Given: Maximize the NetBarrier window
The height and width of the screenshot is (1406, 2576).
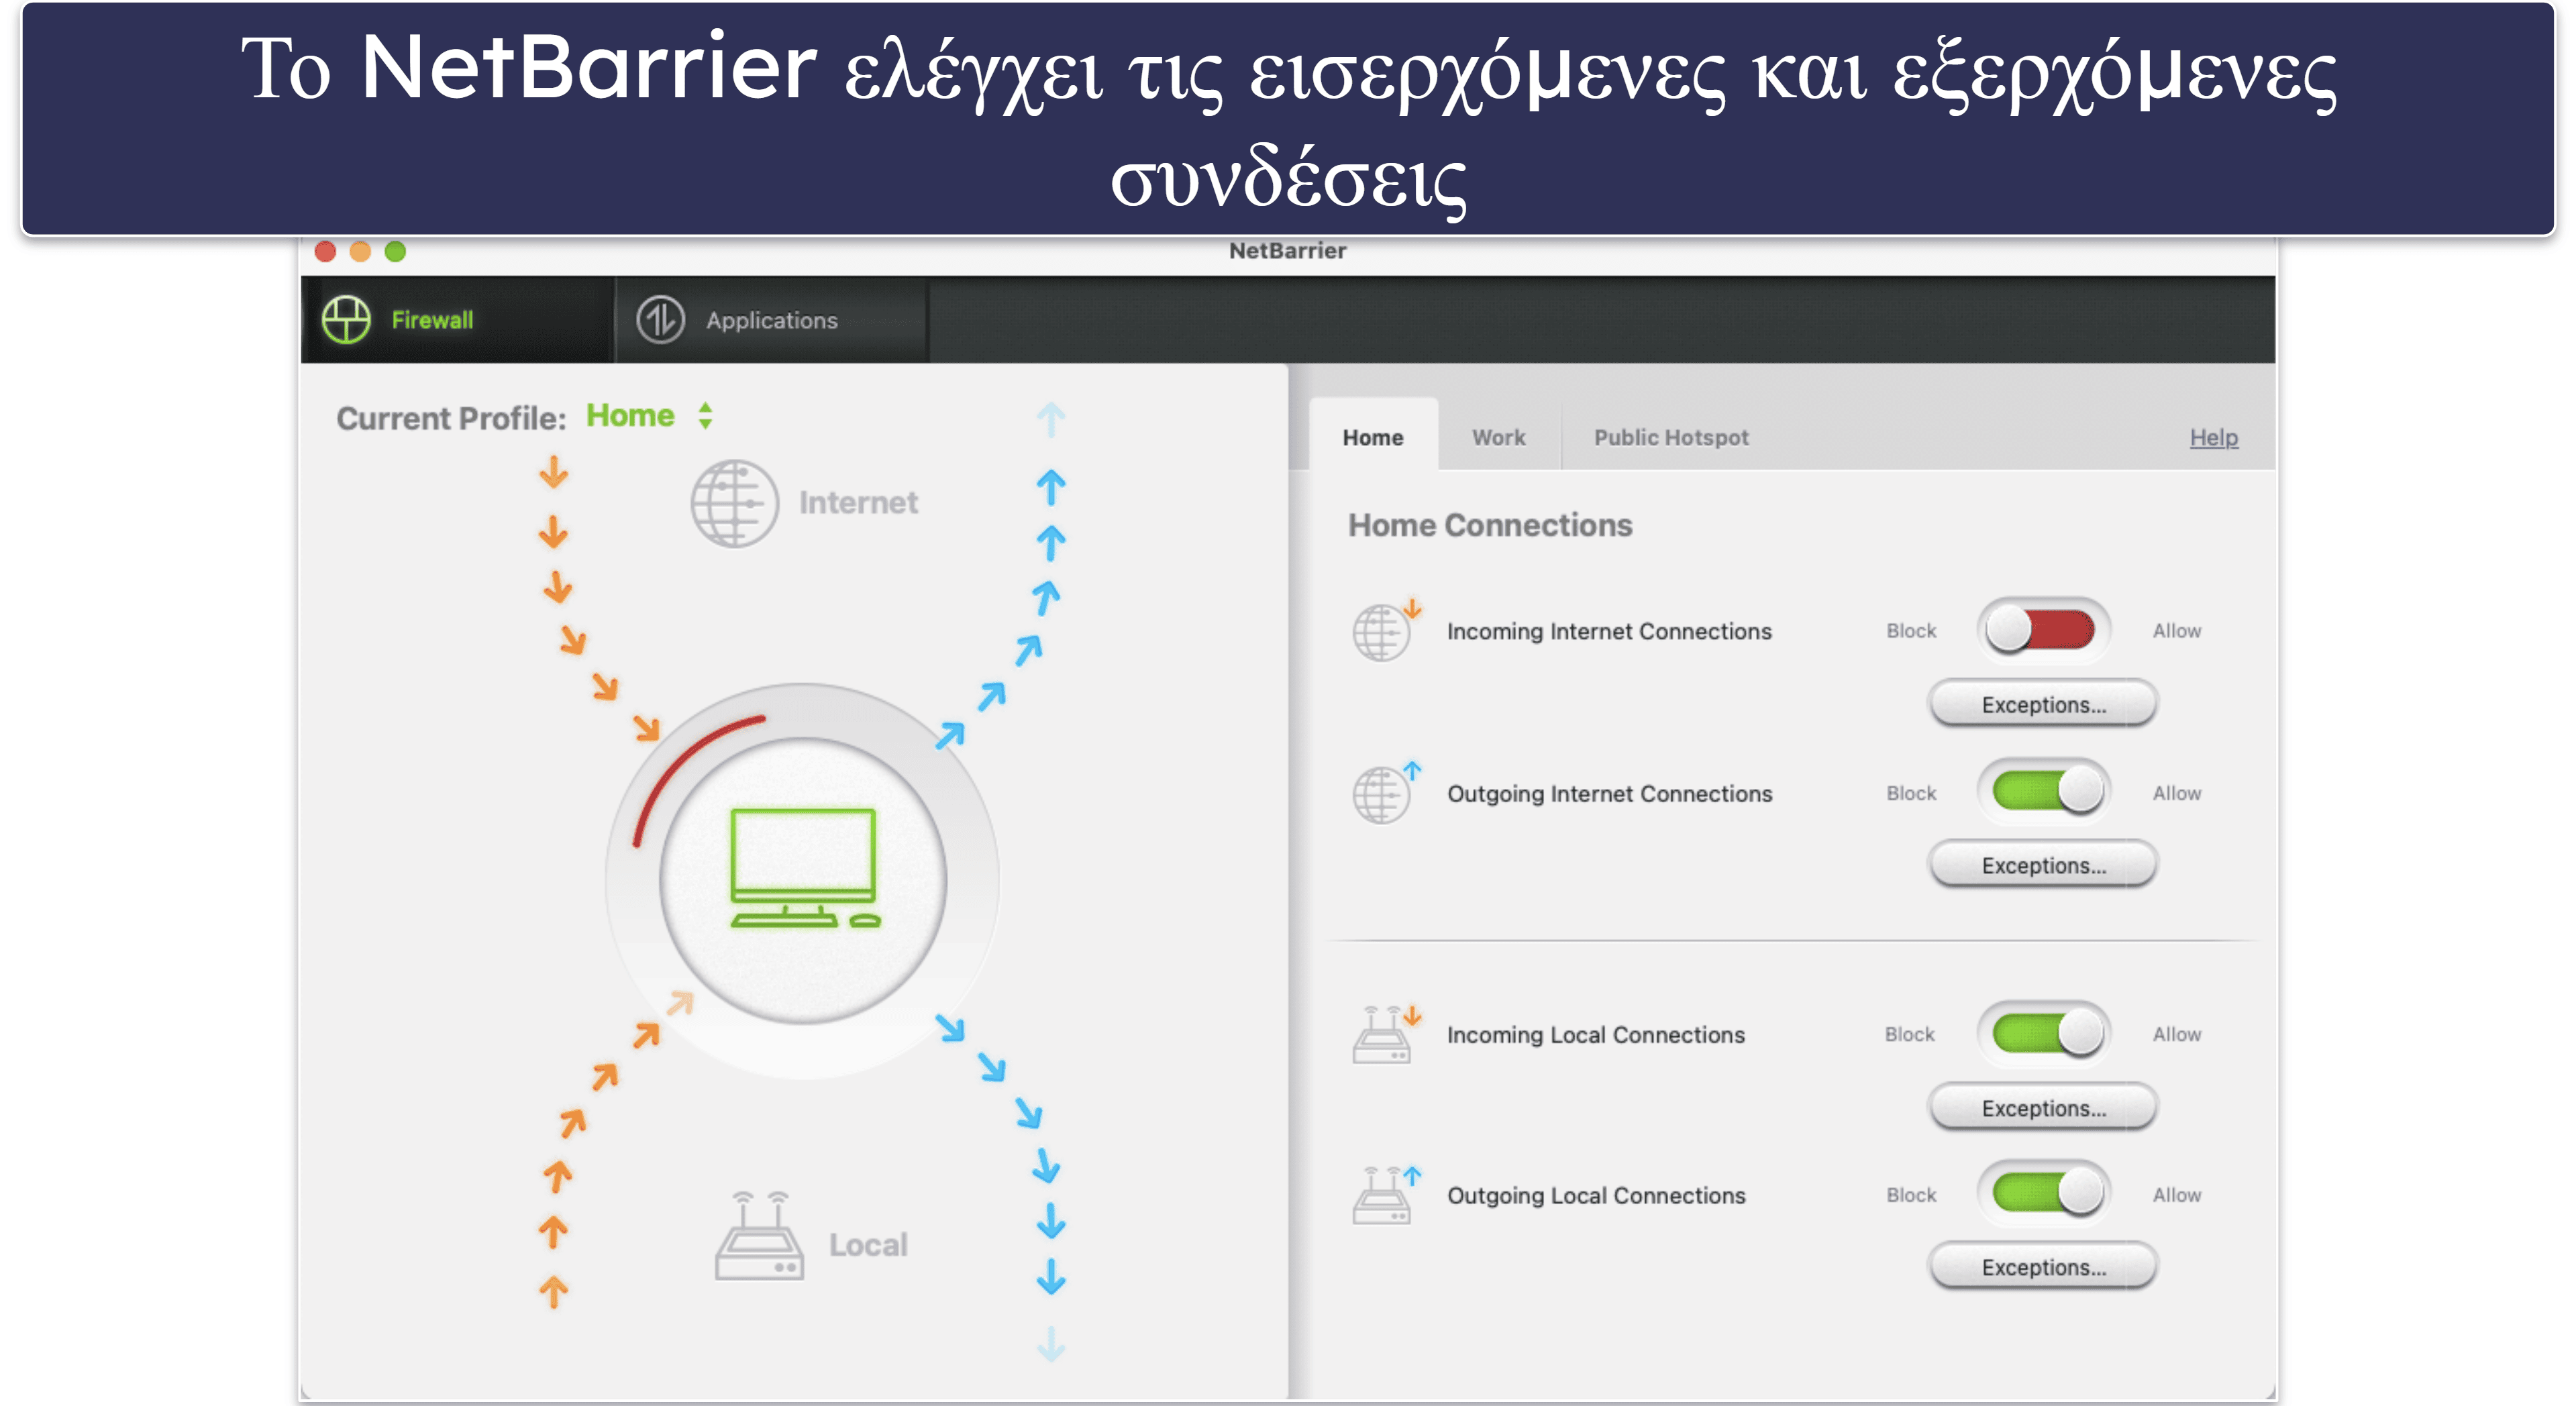Looking at the screenshot, I should 395,251.
